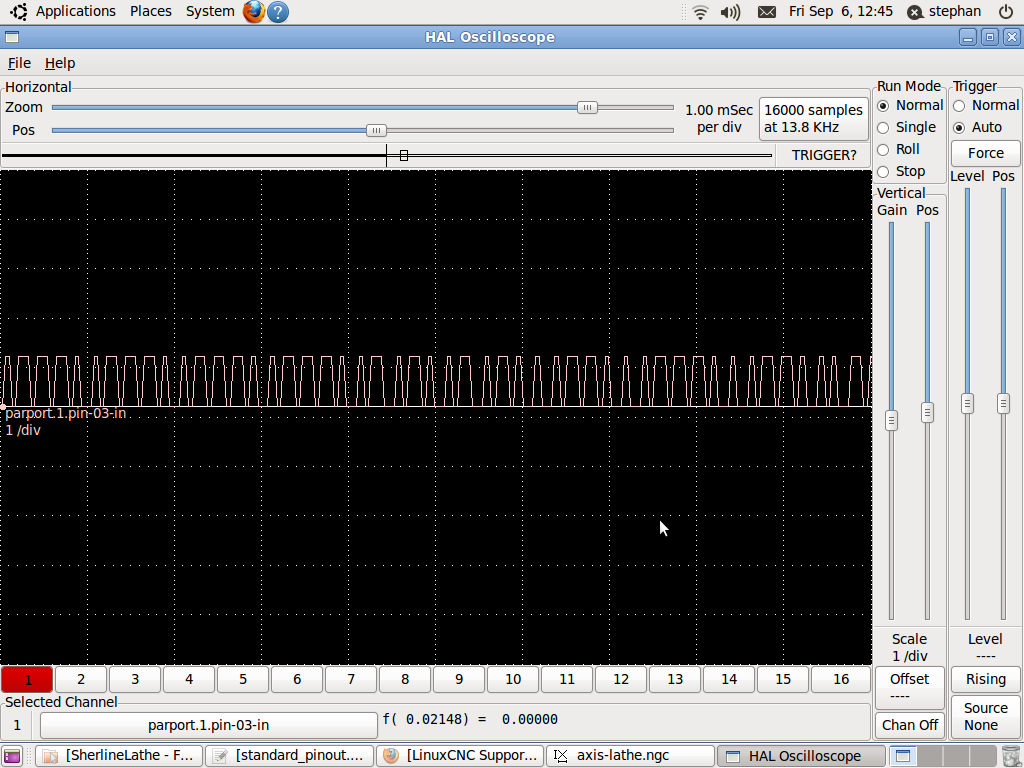
Task: Close the HAL Oscilloscope window
Action: [1012, 37]
